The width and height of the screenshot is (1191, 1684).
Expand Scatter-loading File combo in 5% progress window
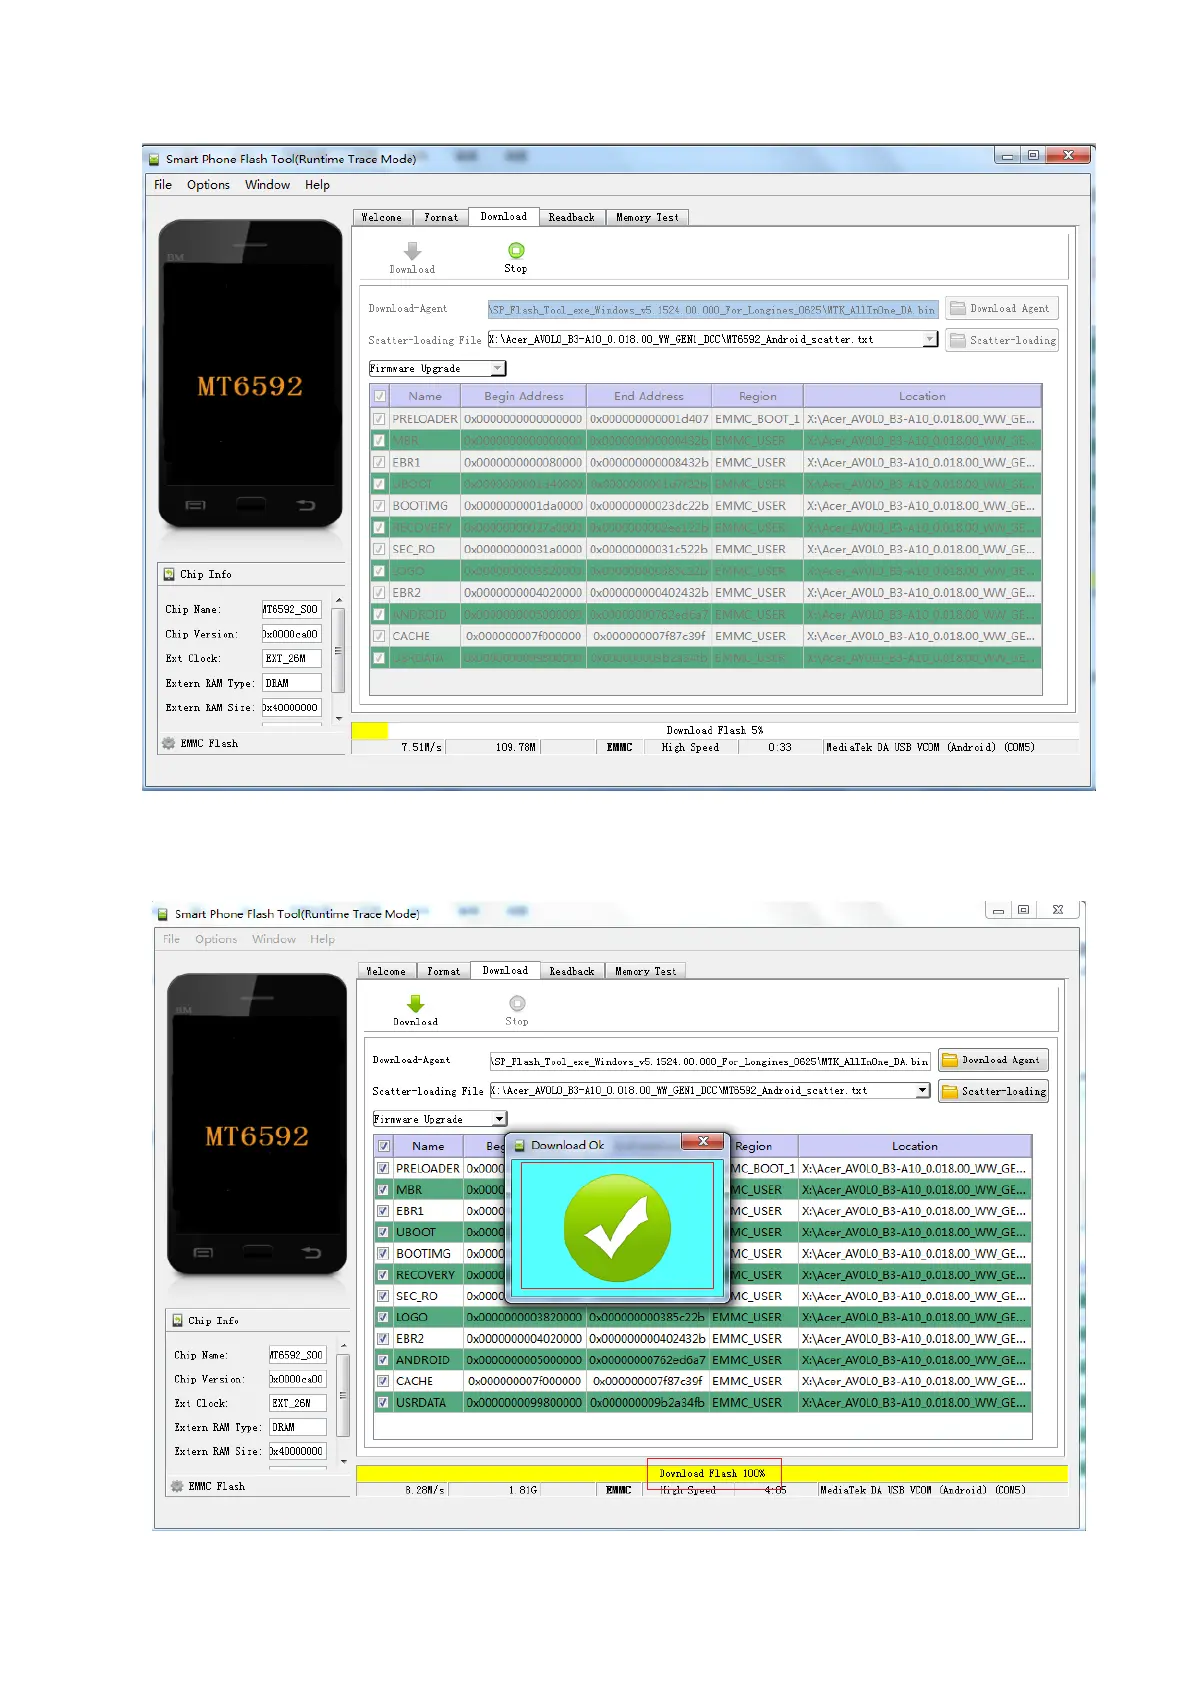[930, 340]
